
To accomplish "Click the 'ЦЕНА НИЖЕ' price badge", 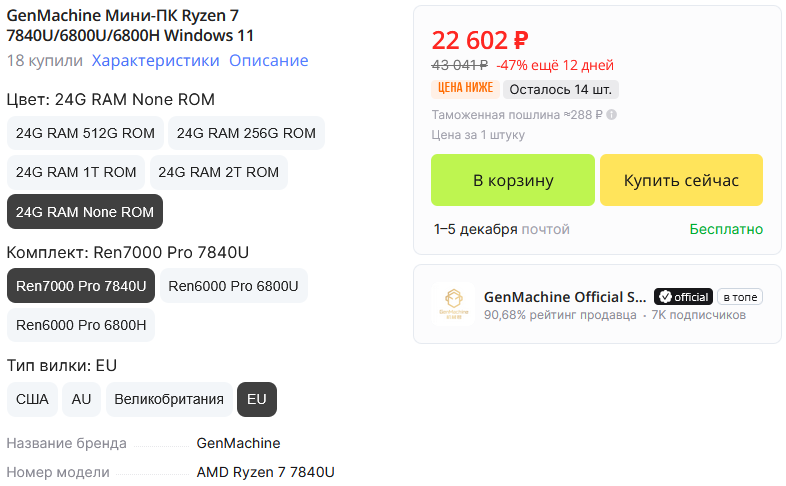I will [464, 88].
